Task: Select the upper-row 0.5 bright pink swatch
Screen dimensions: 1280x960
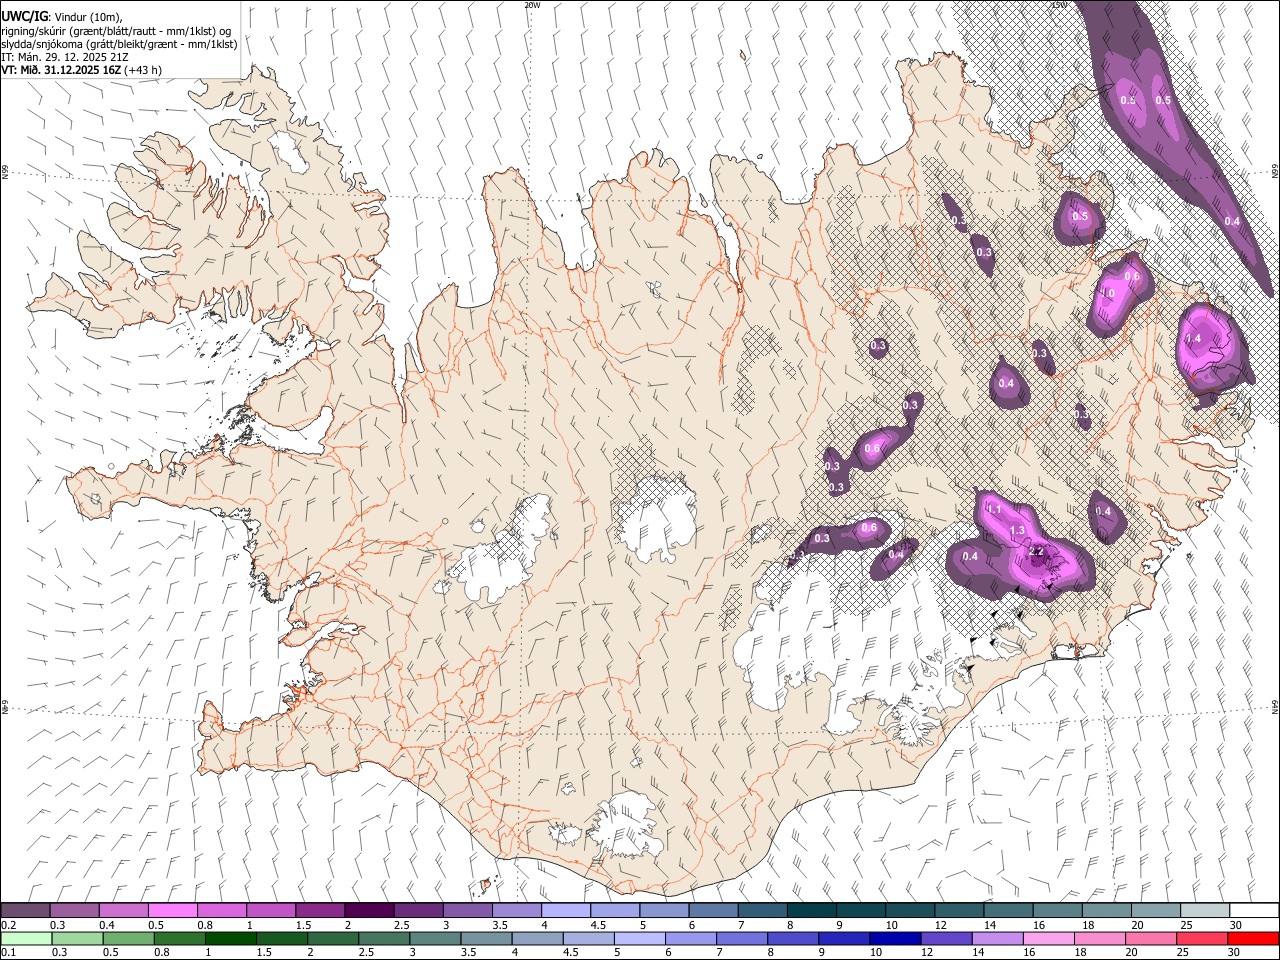Action: pyautogui.click(x=172, y=910)
